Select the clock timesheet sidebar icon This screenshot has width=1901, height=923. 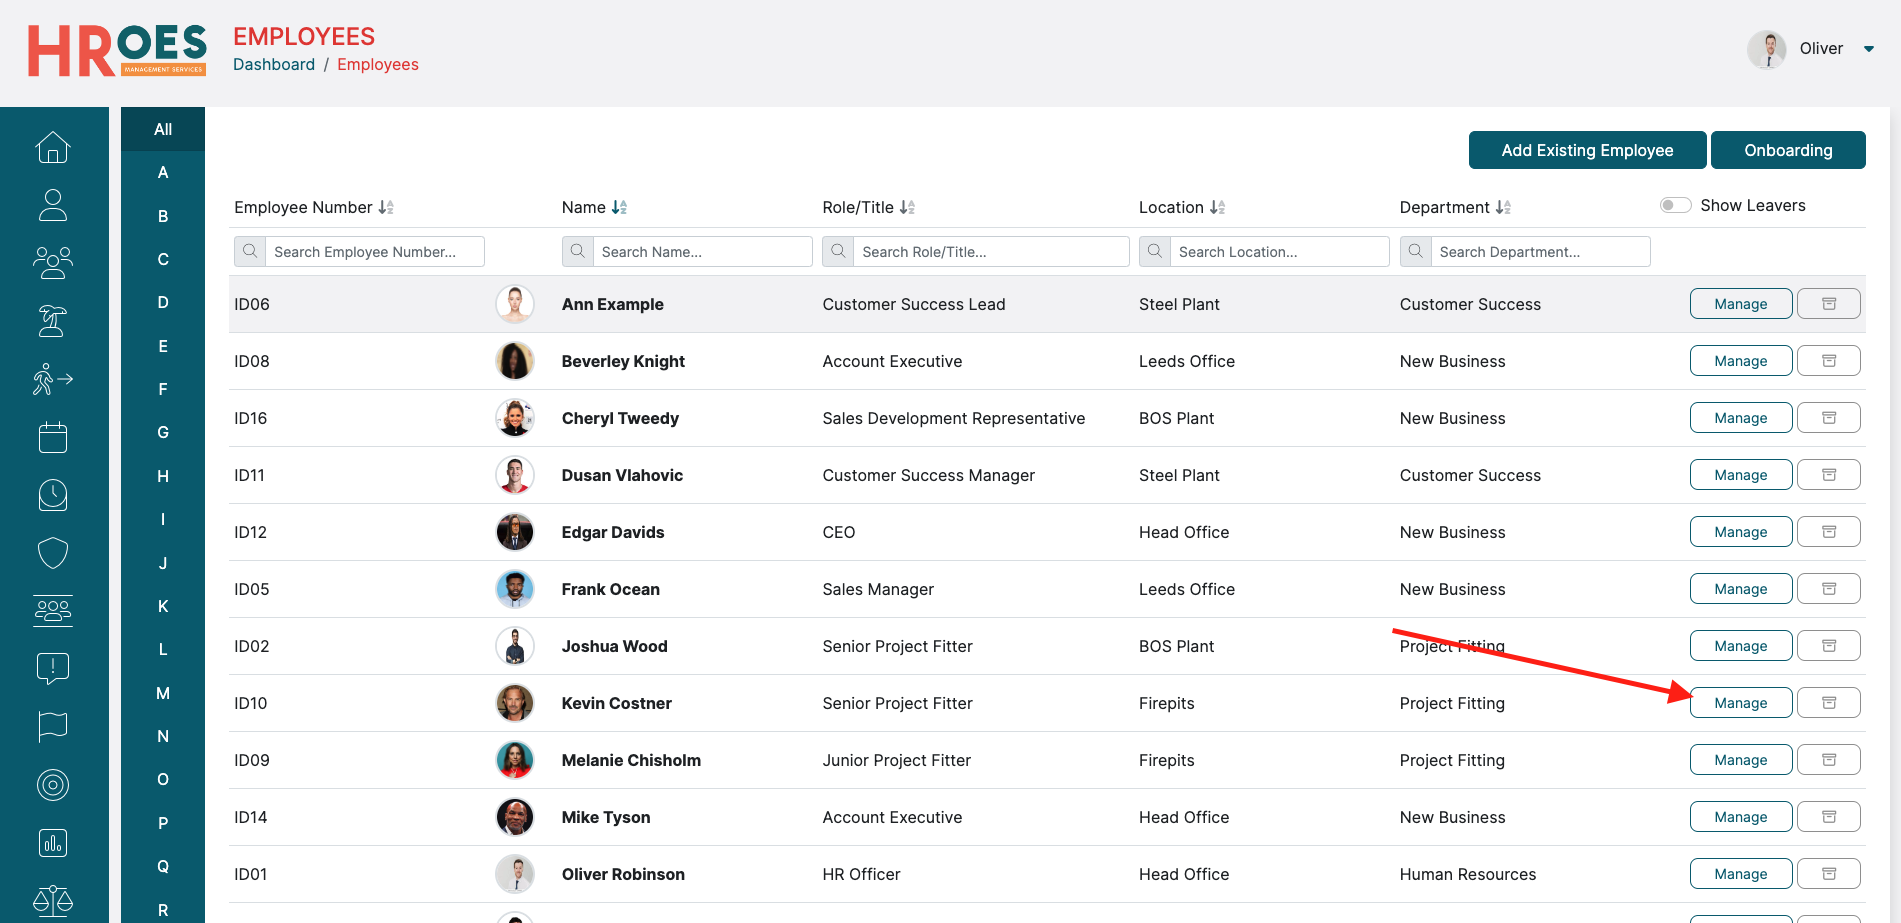pyautogui.click(x=53, y=495)
